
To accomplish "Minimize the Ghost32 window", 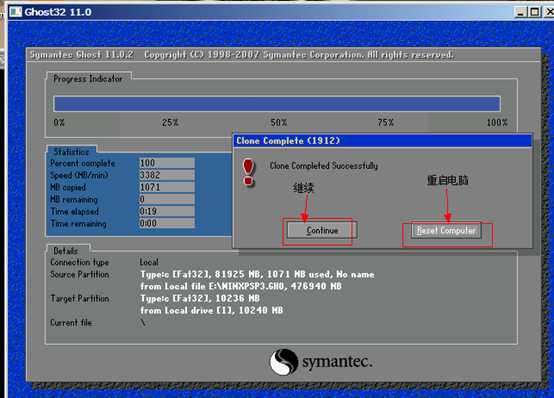I will point(520,12).
